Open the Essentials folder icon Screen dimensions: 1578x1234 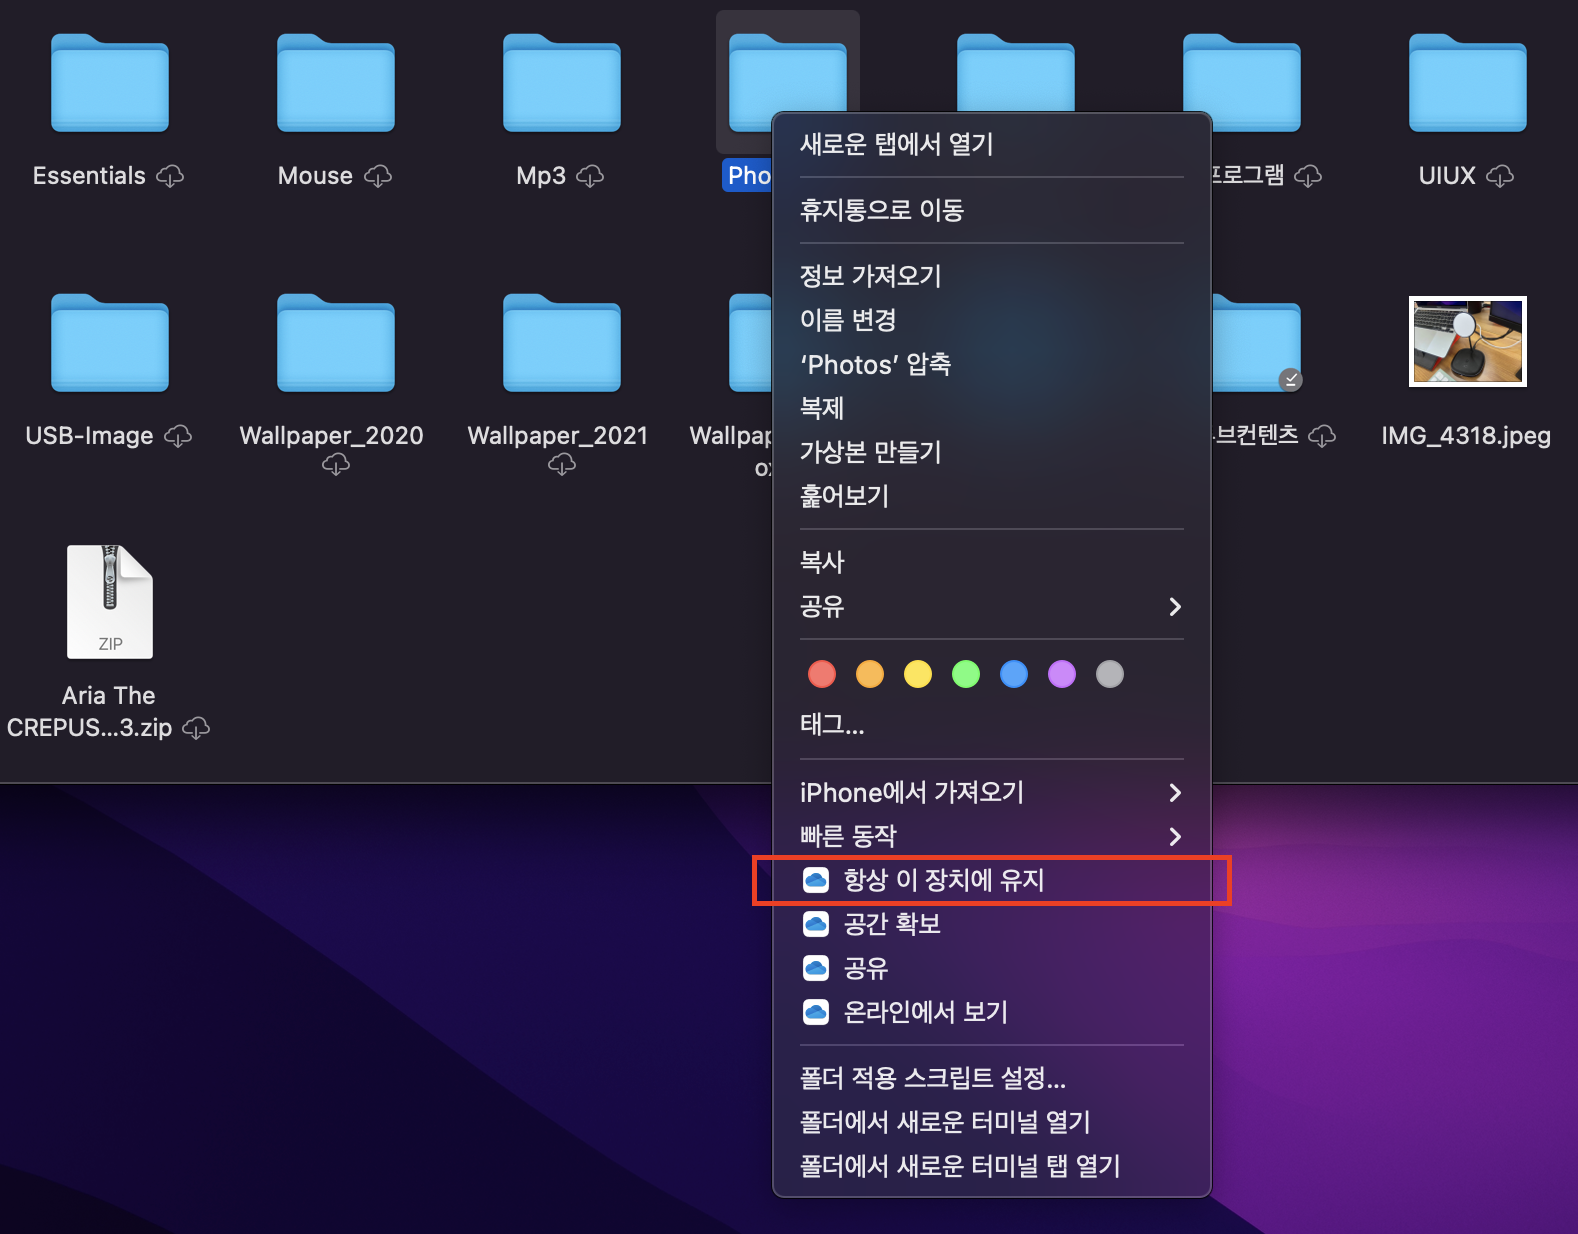pos(110,83)
